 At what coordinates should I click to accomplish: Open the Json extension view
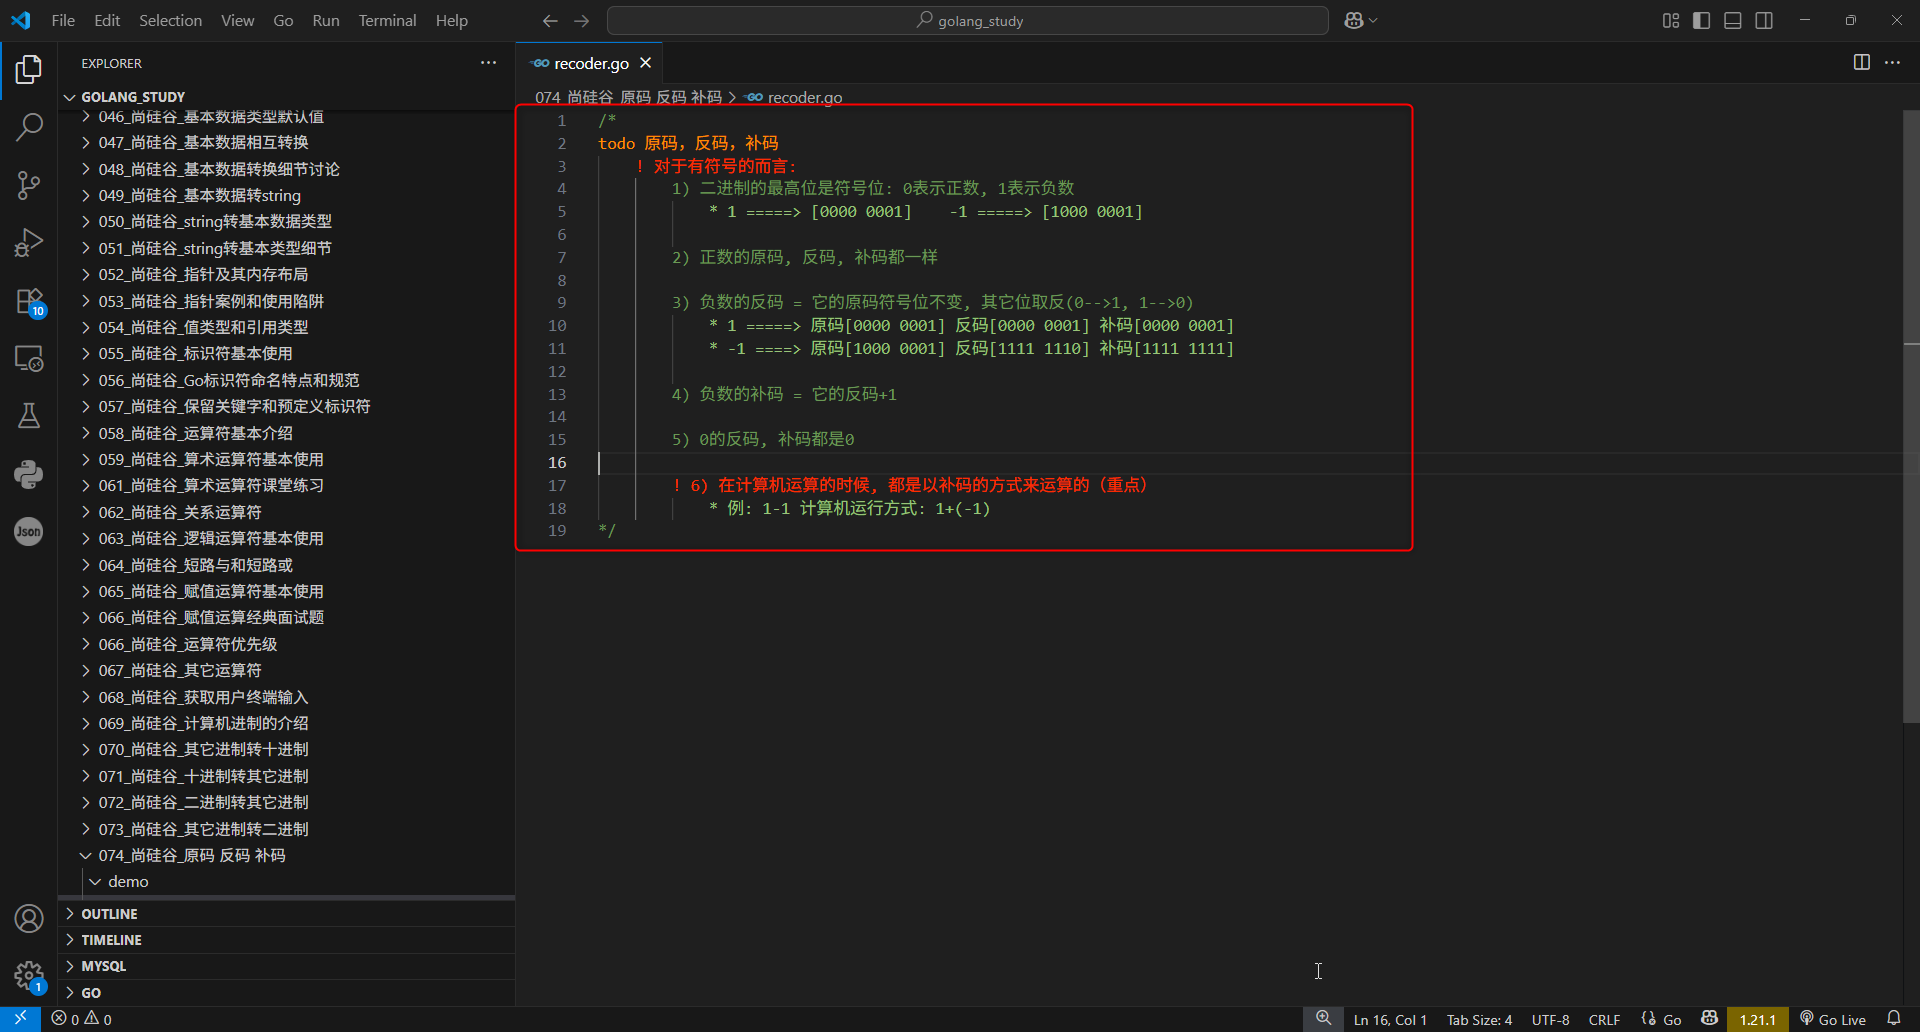[x=29, y=532]
